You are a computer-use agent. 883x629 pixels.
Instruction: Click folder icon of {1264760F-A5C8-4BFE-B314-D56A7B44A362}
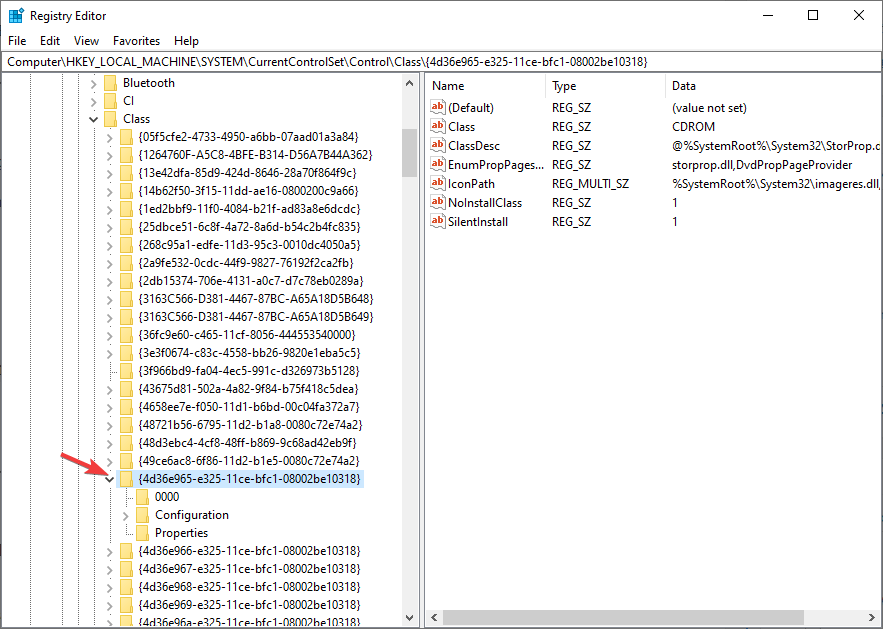point(127,155)
